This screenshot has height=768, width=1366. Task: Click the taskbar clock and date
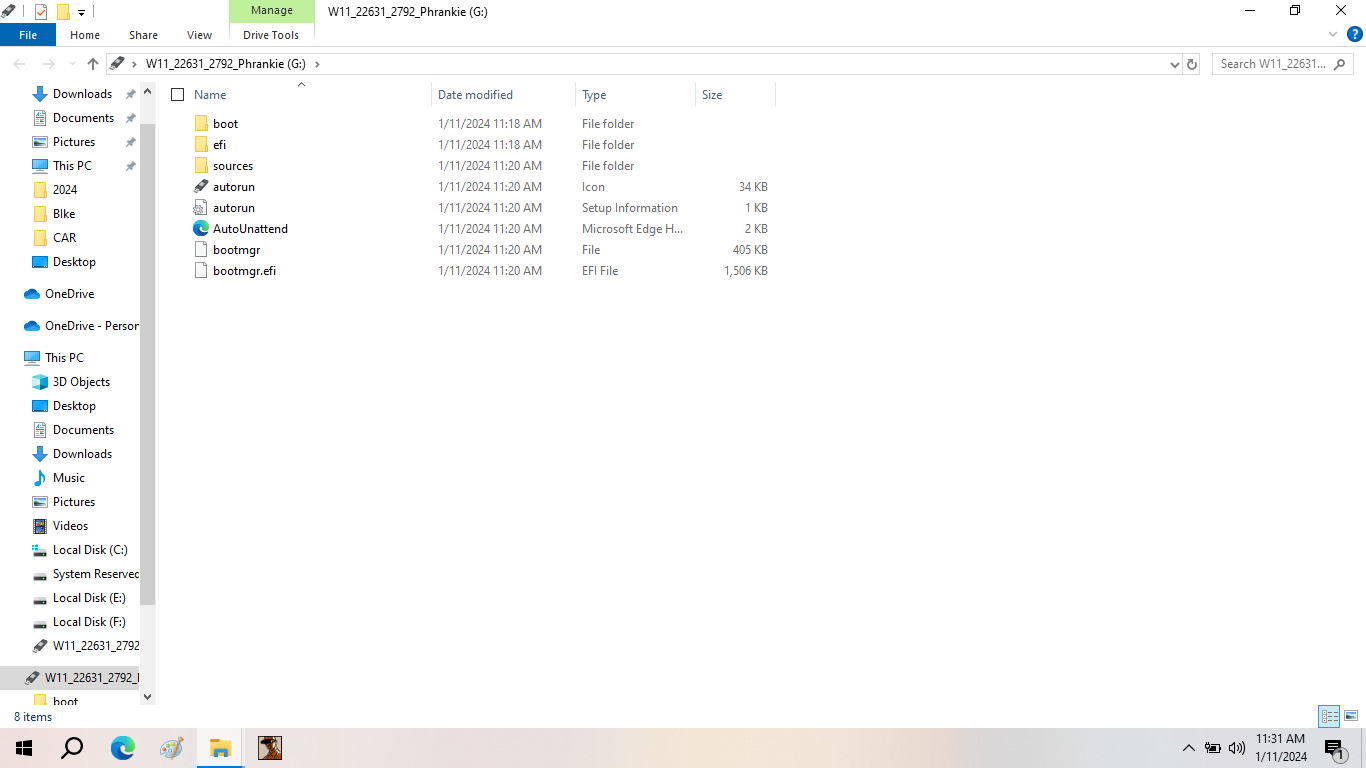(x=1281, y=748)
